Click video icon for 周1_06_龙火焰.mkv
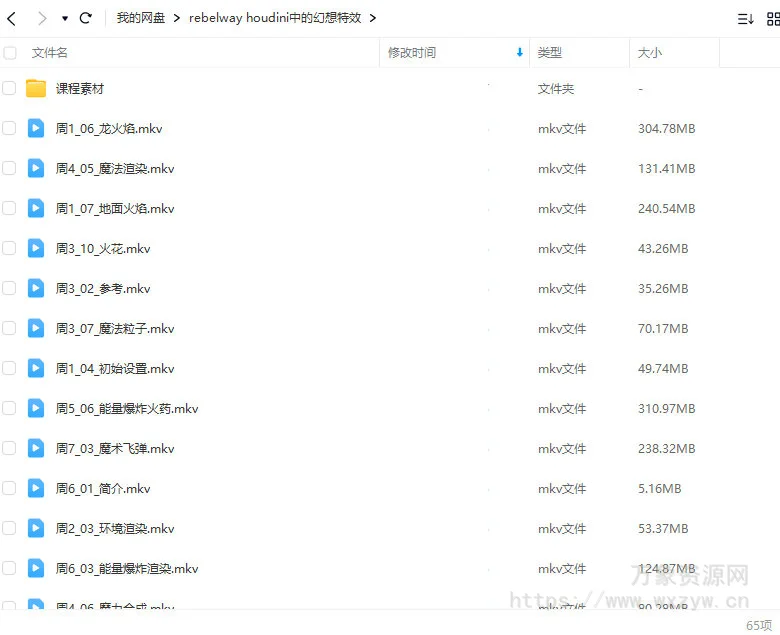Image resolution: width=780 pixels, height=635 pixels. click(x=36, y=128)
